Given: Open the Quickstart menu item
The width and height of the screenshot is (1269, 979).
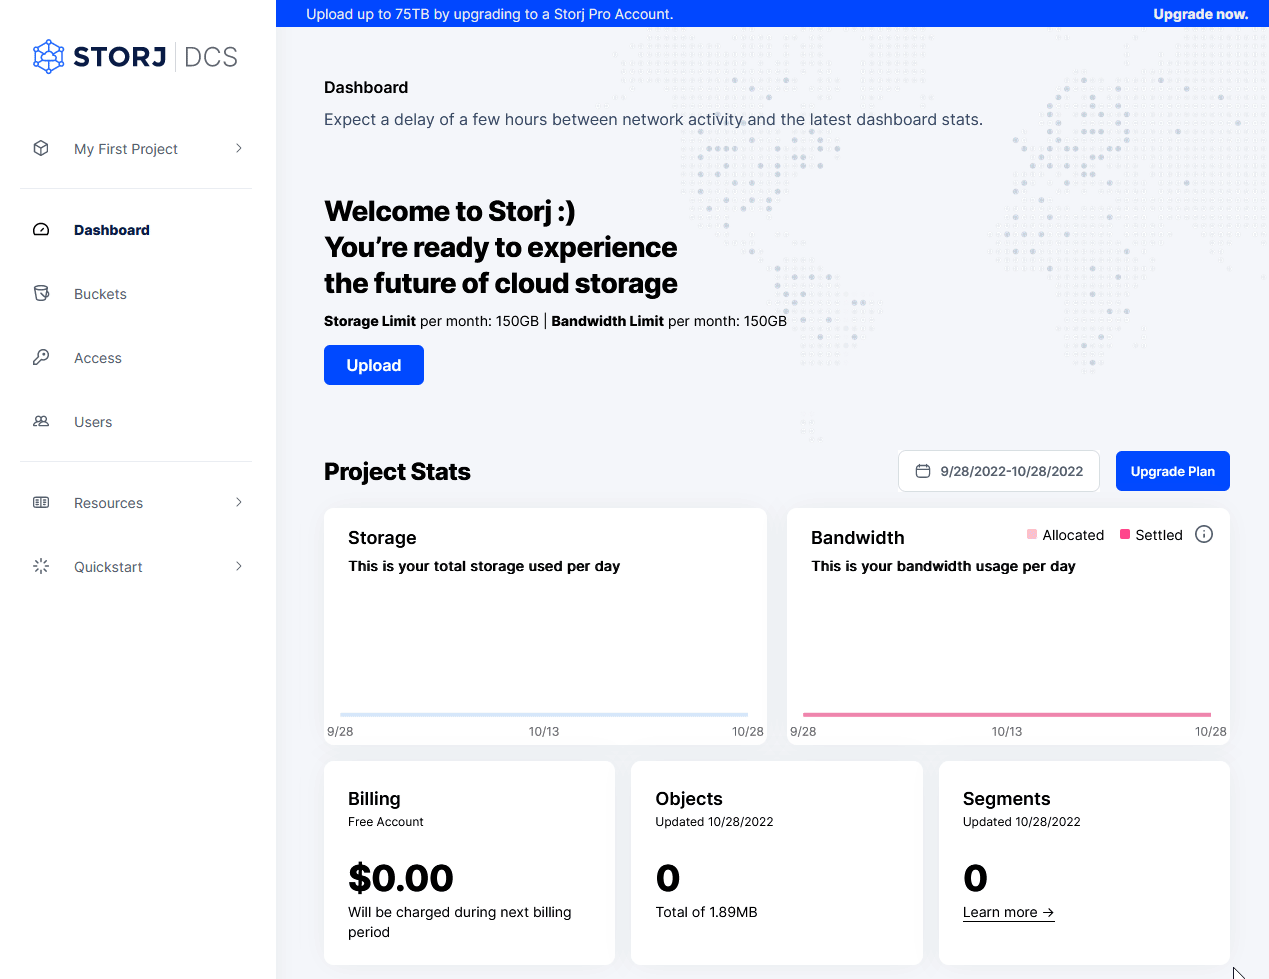Looking at the screenshot, I should 136,567.
